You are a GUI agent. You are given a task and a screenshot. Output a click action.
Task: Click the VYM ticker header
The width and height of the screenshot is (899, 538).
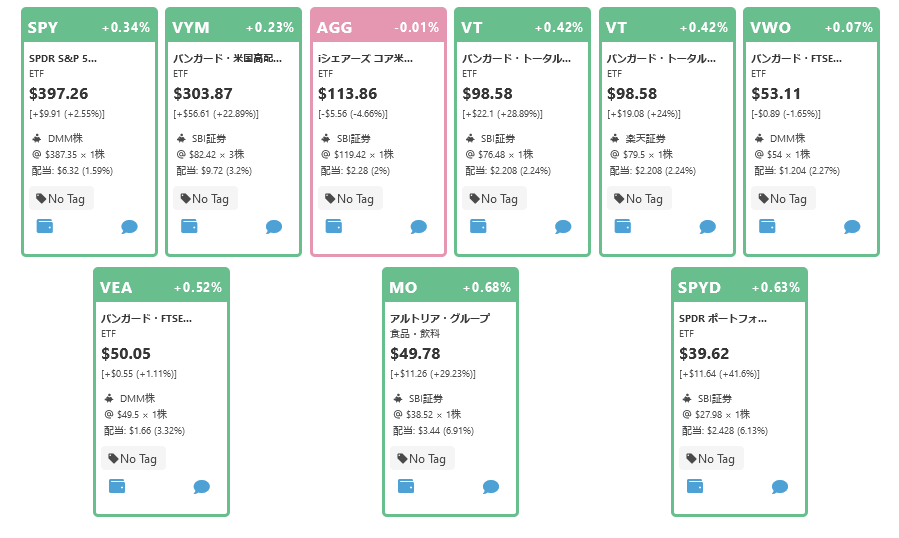(190, 28)
